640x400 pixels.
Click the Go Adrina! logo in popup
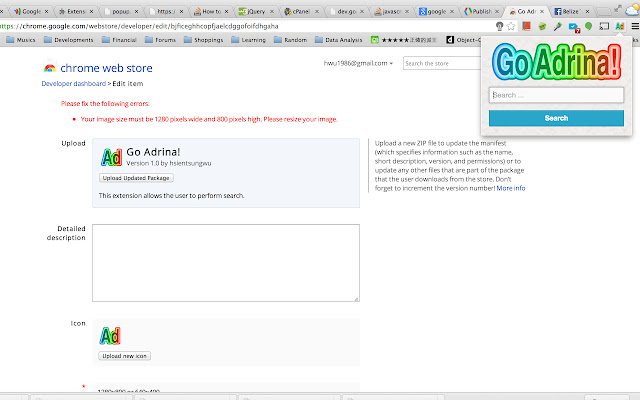[556, 62]
